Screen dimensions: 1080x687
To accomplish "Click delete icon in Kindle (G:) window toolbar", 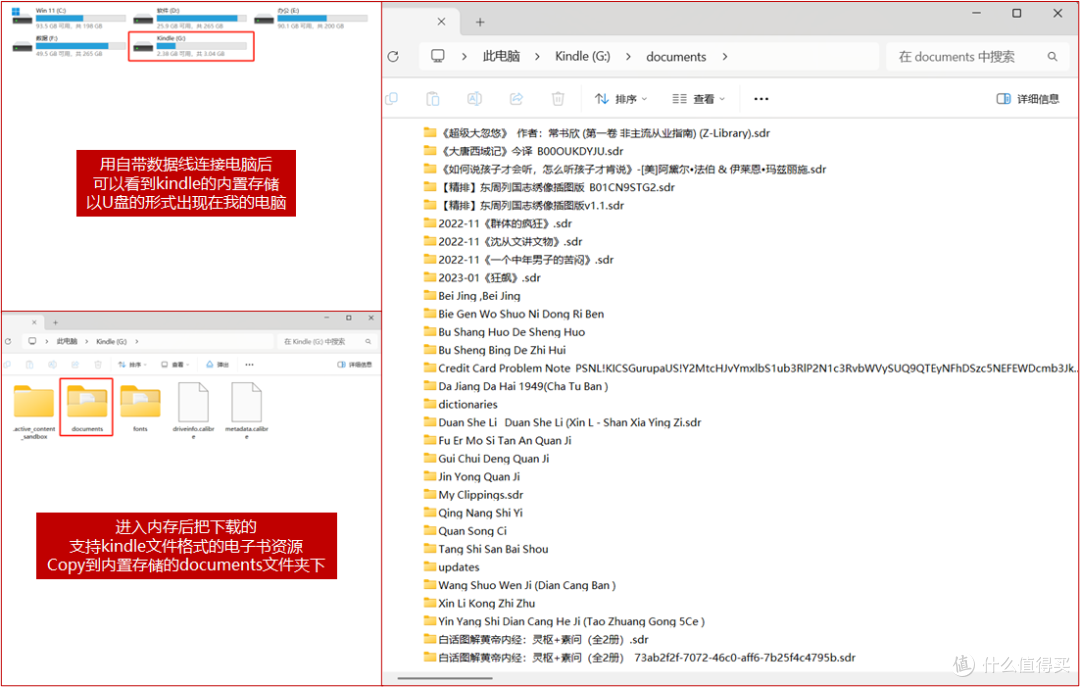I will coord(98,365).
